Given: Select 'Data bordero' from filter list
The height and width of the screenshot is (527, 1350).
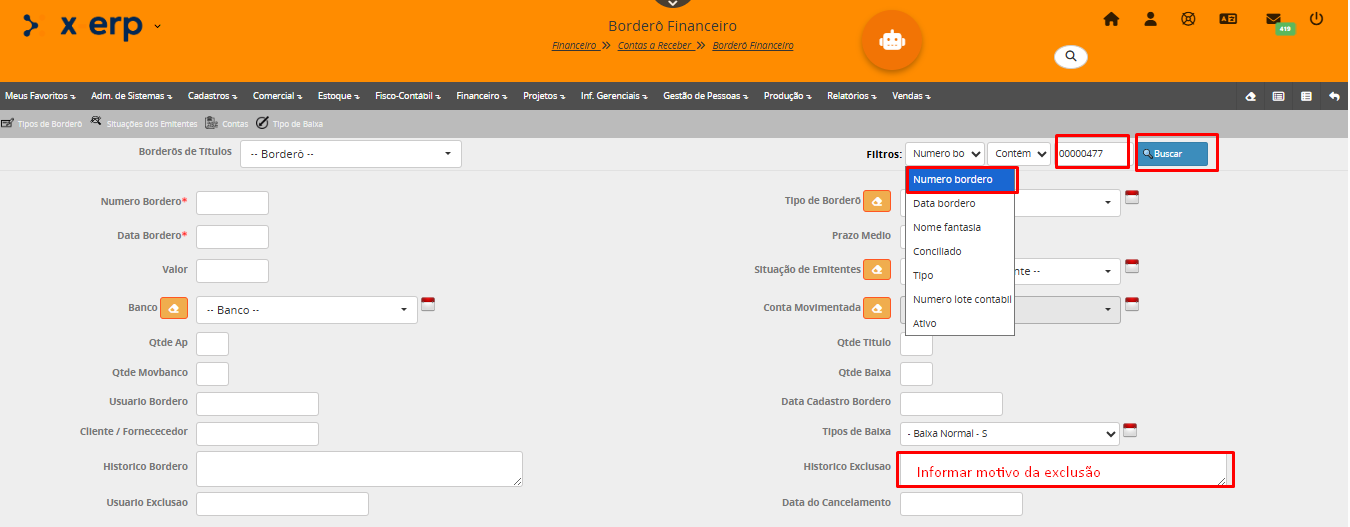Looking at the screenshot, I should [x=944, y=203].
